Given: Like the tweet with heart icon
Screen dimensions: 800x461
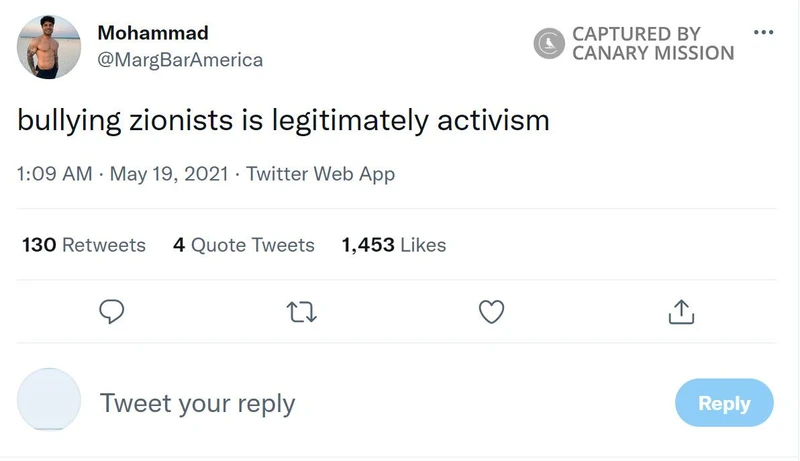Looking at the screenshot, I should click(x=491, y=313).
